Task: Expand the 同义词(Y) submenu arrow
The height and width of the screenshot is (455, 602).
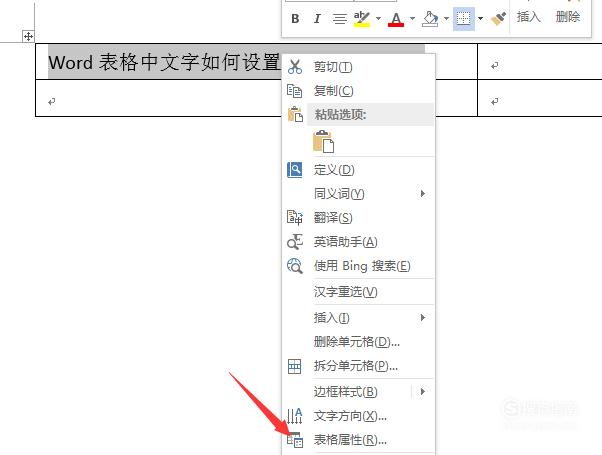Action: 423,194
